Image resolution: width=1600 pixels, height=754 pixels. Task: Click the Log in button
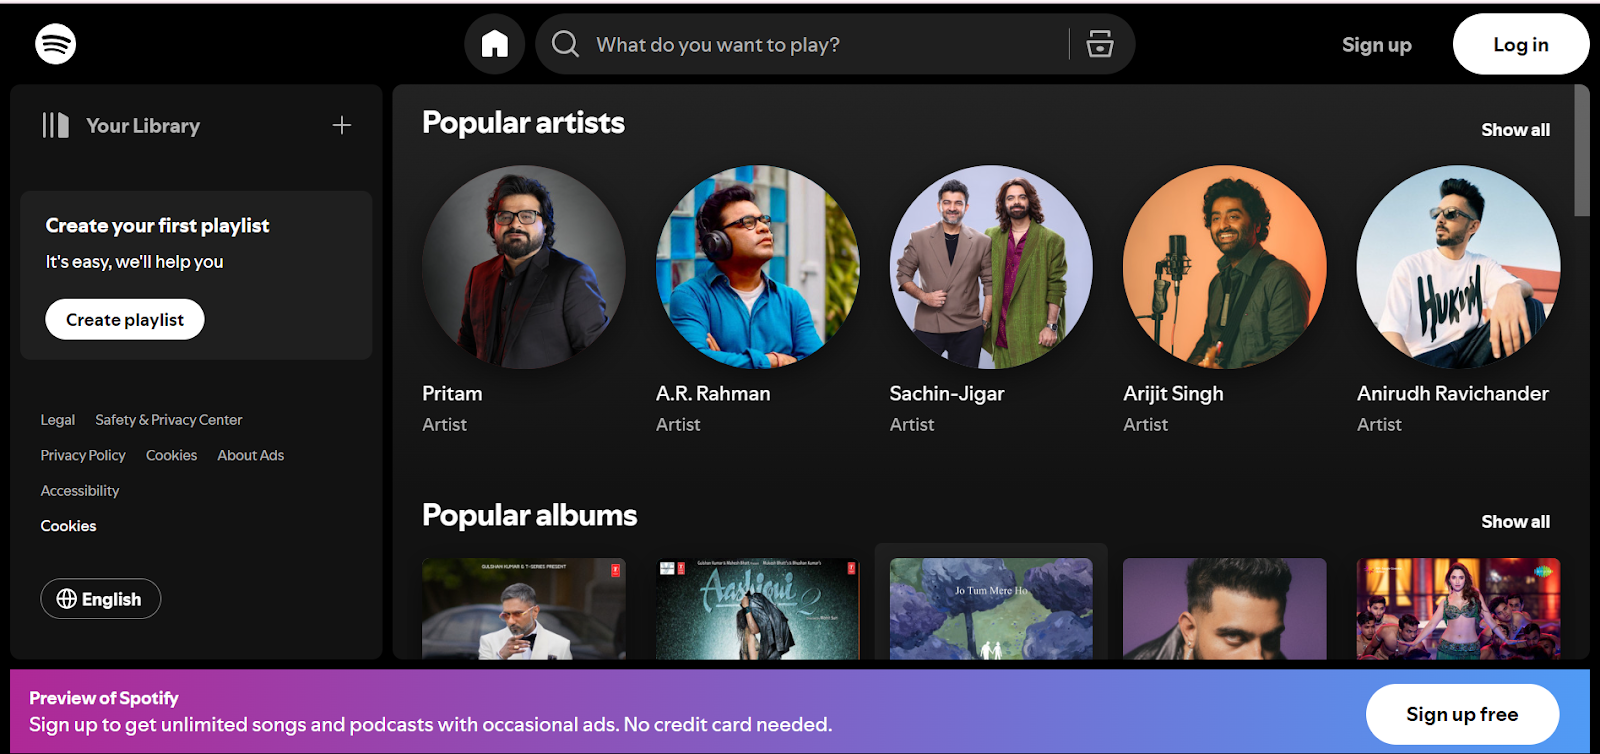(1521, 44)
